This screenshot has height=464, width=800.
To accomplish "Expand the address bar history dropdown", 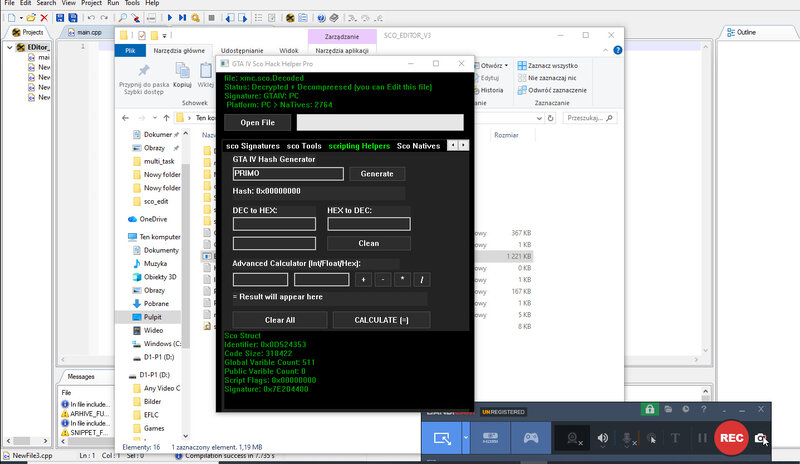I will [539, 118].
